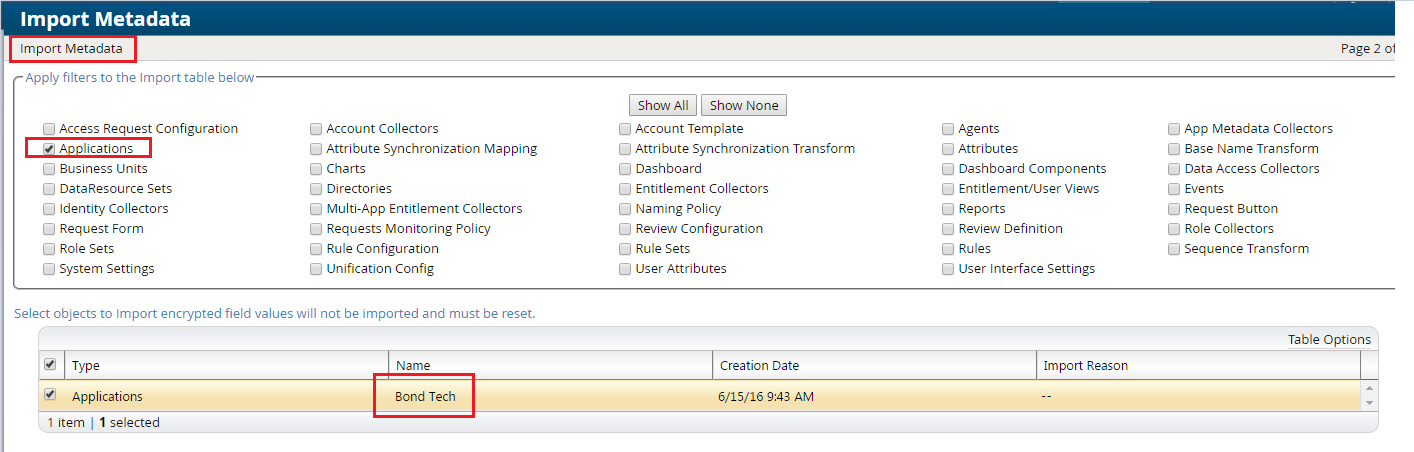The width and height of the screenshot is (1414, 452).
Task: Check the User Interface Settings filter
Action: click(948, 269)
